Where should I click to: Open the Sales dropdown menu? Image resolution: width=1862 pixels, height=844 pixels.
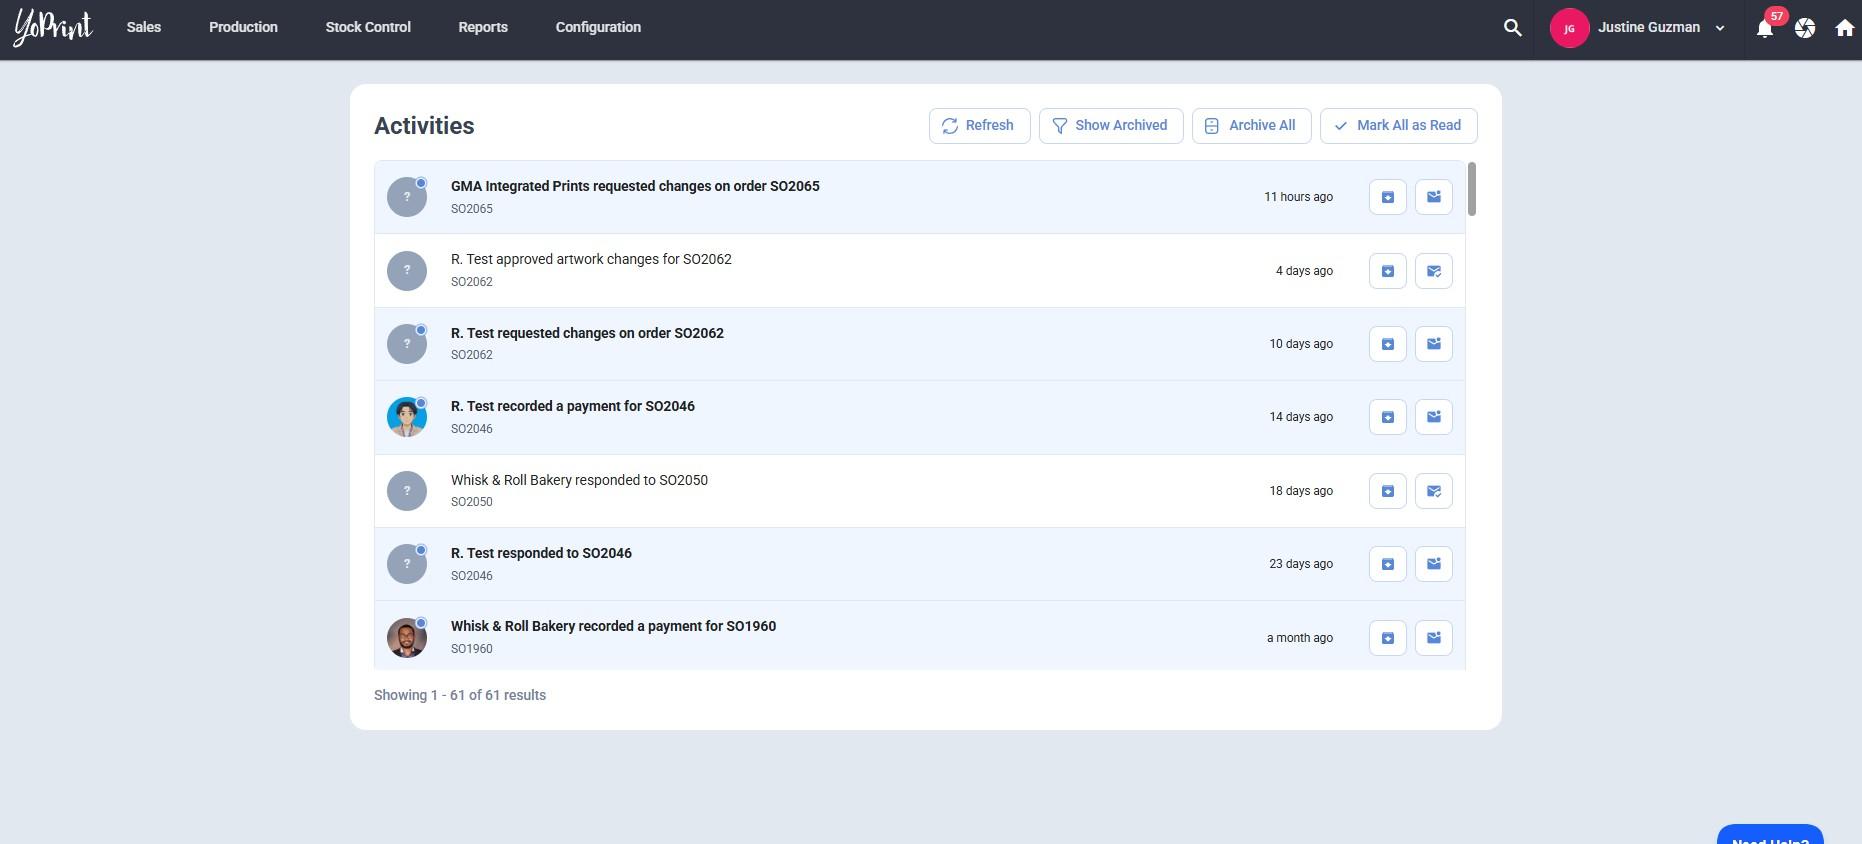[144, 28]
